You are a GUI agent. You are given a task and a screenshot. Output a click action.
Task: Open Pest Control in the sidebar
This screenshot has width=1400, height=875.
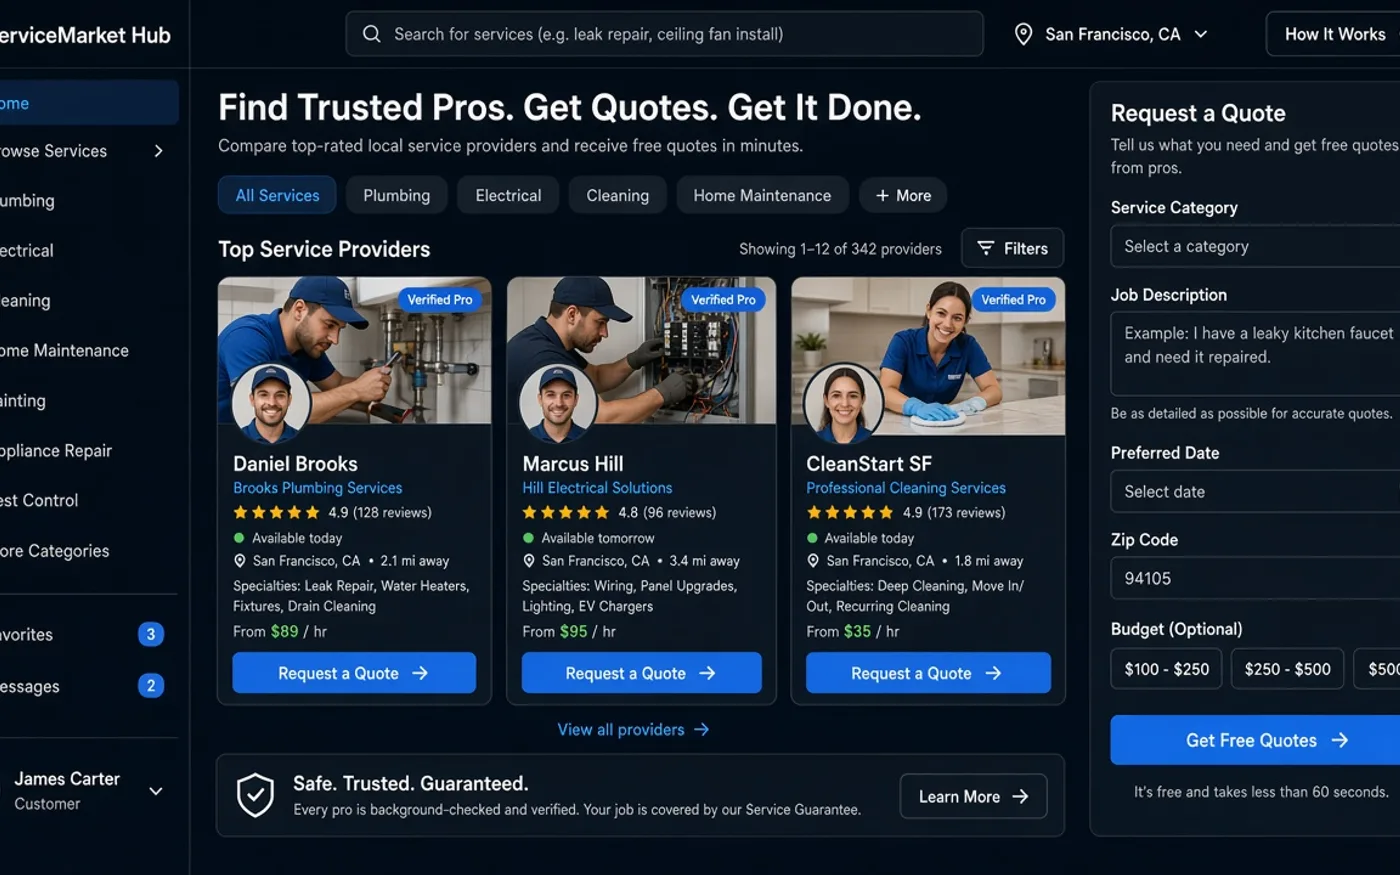pyautogui.click(x=39, y=500)
